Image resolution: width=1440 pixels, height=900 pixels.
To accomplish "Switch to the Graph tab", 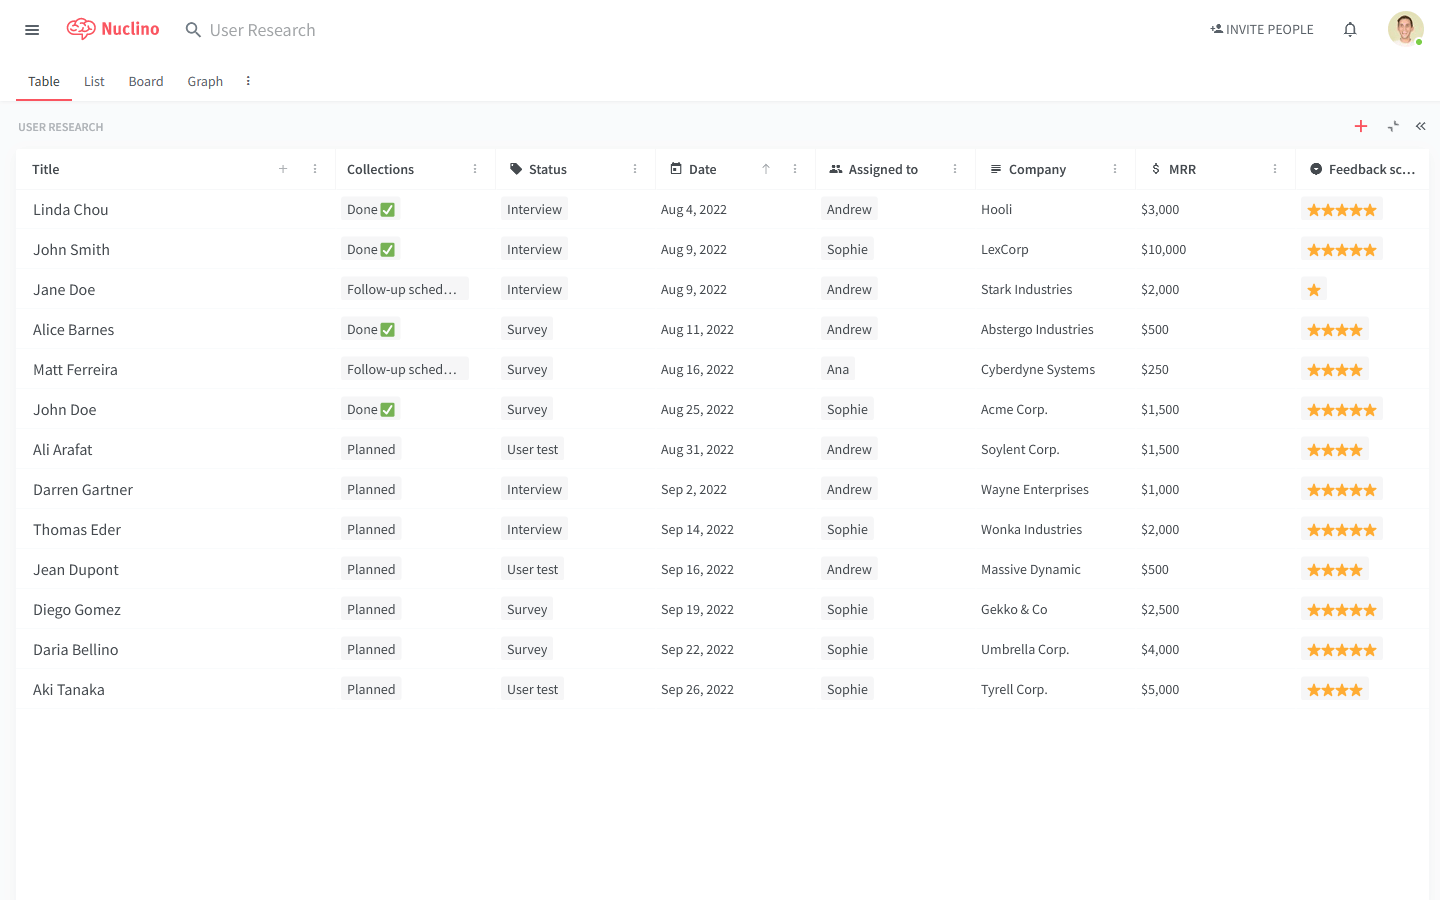I will pyautogui.click(x=205, y=82).
